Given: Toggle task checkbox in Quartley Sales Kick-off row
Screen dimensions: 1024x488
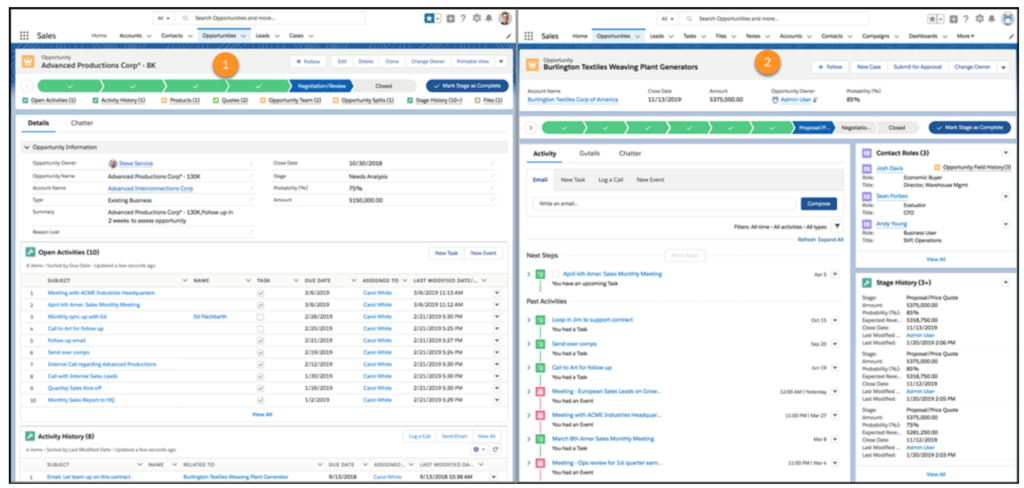Looking at the screenshot, I should 261,388.
